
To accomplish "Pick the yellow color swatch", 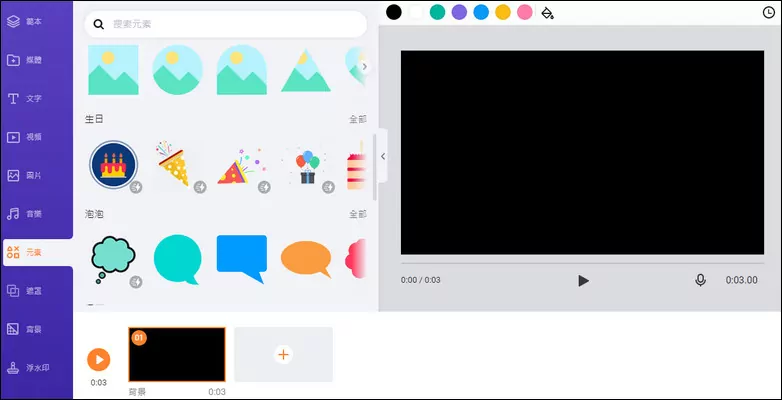I will pos(503,12).
